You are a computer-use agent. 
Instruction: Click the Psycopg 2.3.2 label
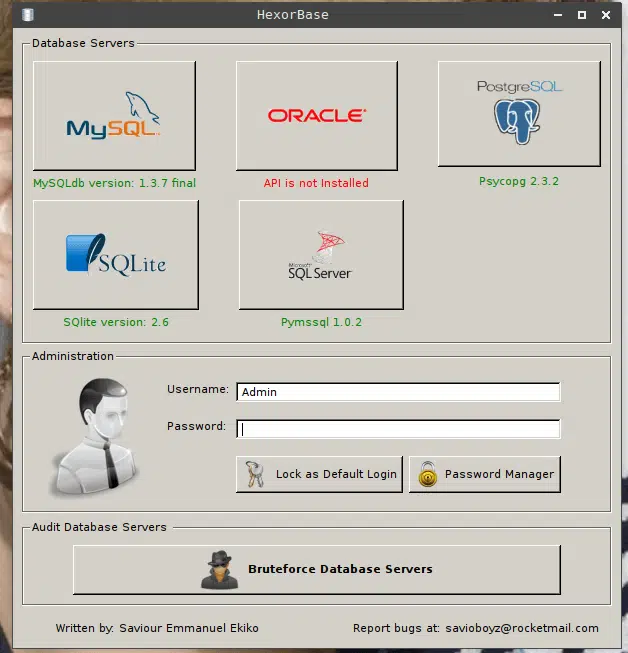(519, 182)
